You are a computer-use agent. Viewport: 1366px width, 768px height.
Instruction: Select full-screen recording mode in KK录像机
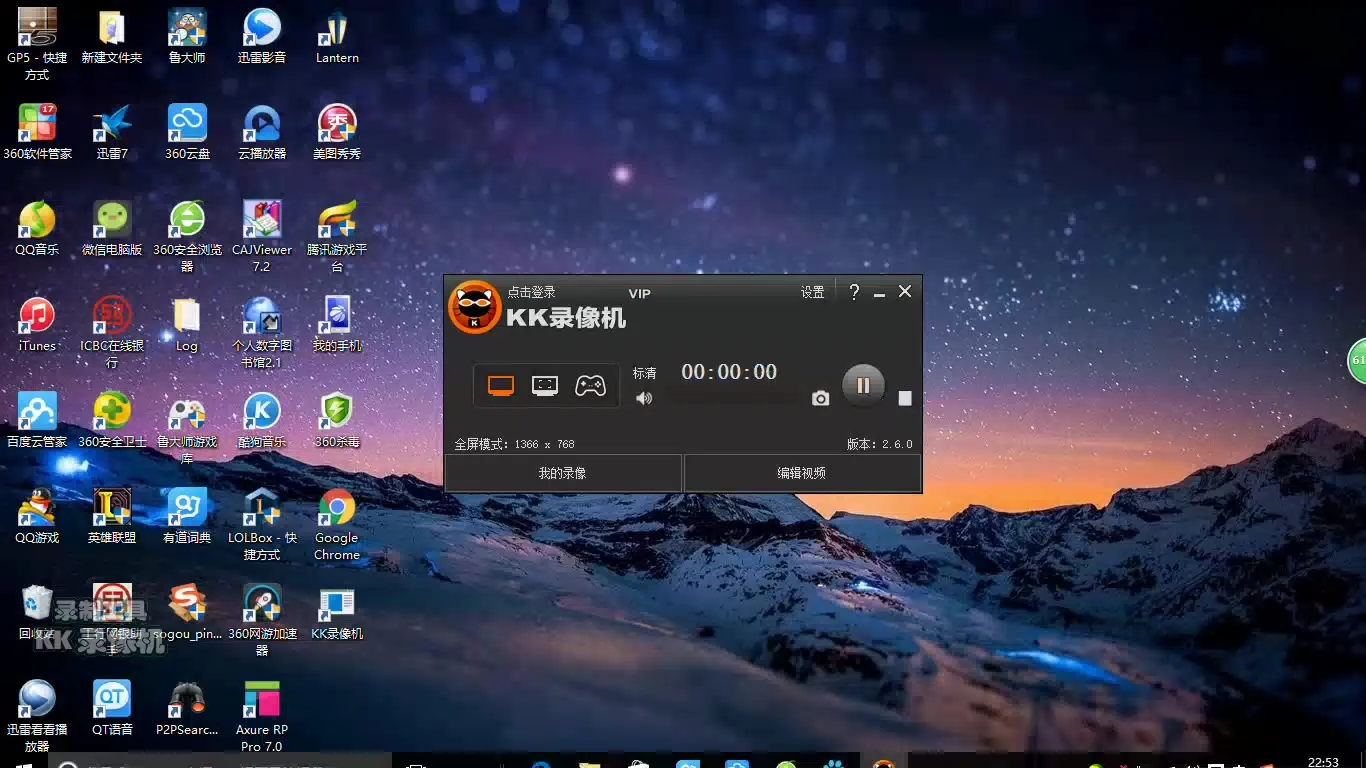point(500,386)
